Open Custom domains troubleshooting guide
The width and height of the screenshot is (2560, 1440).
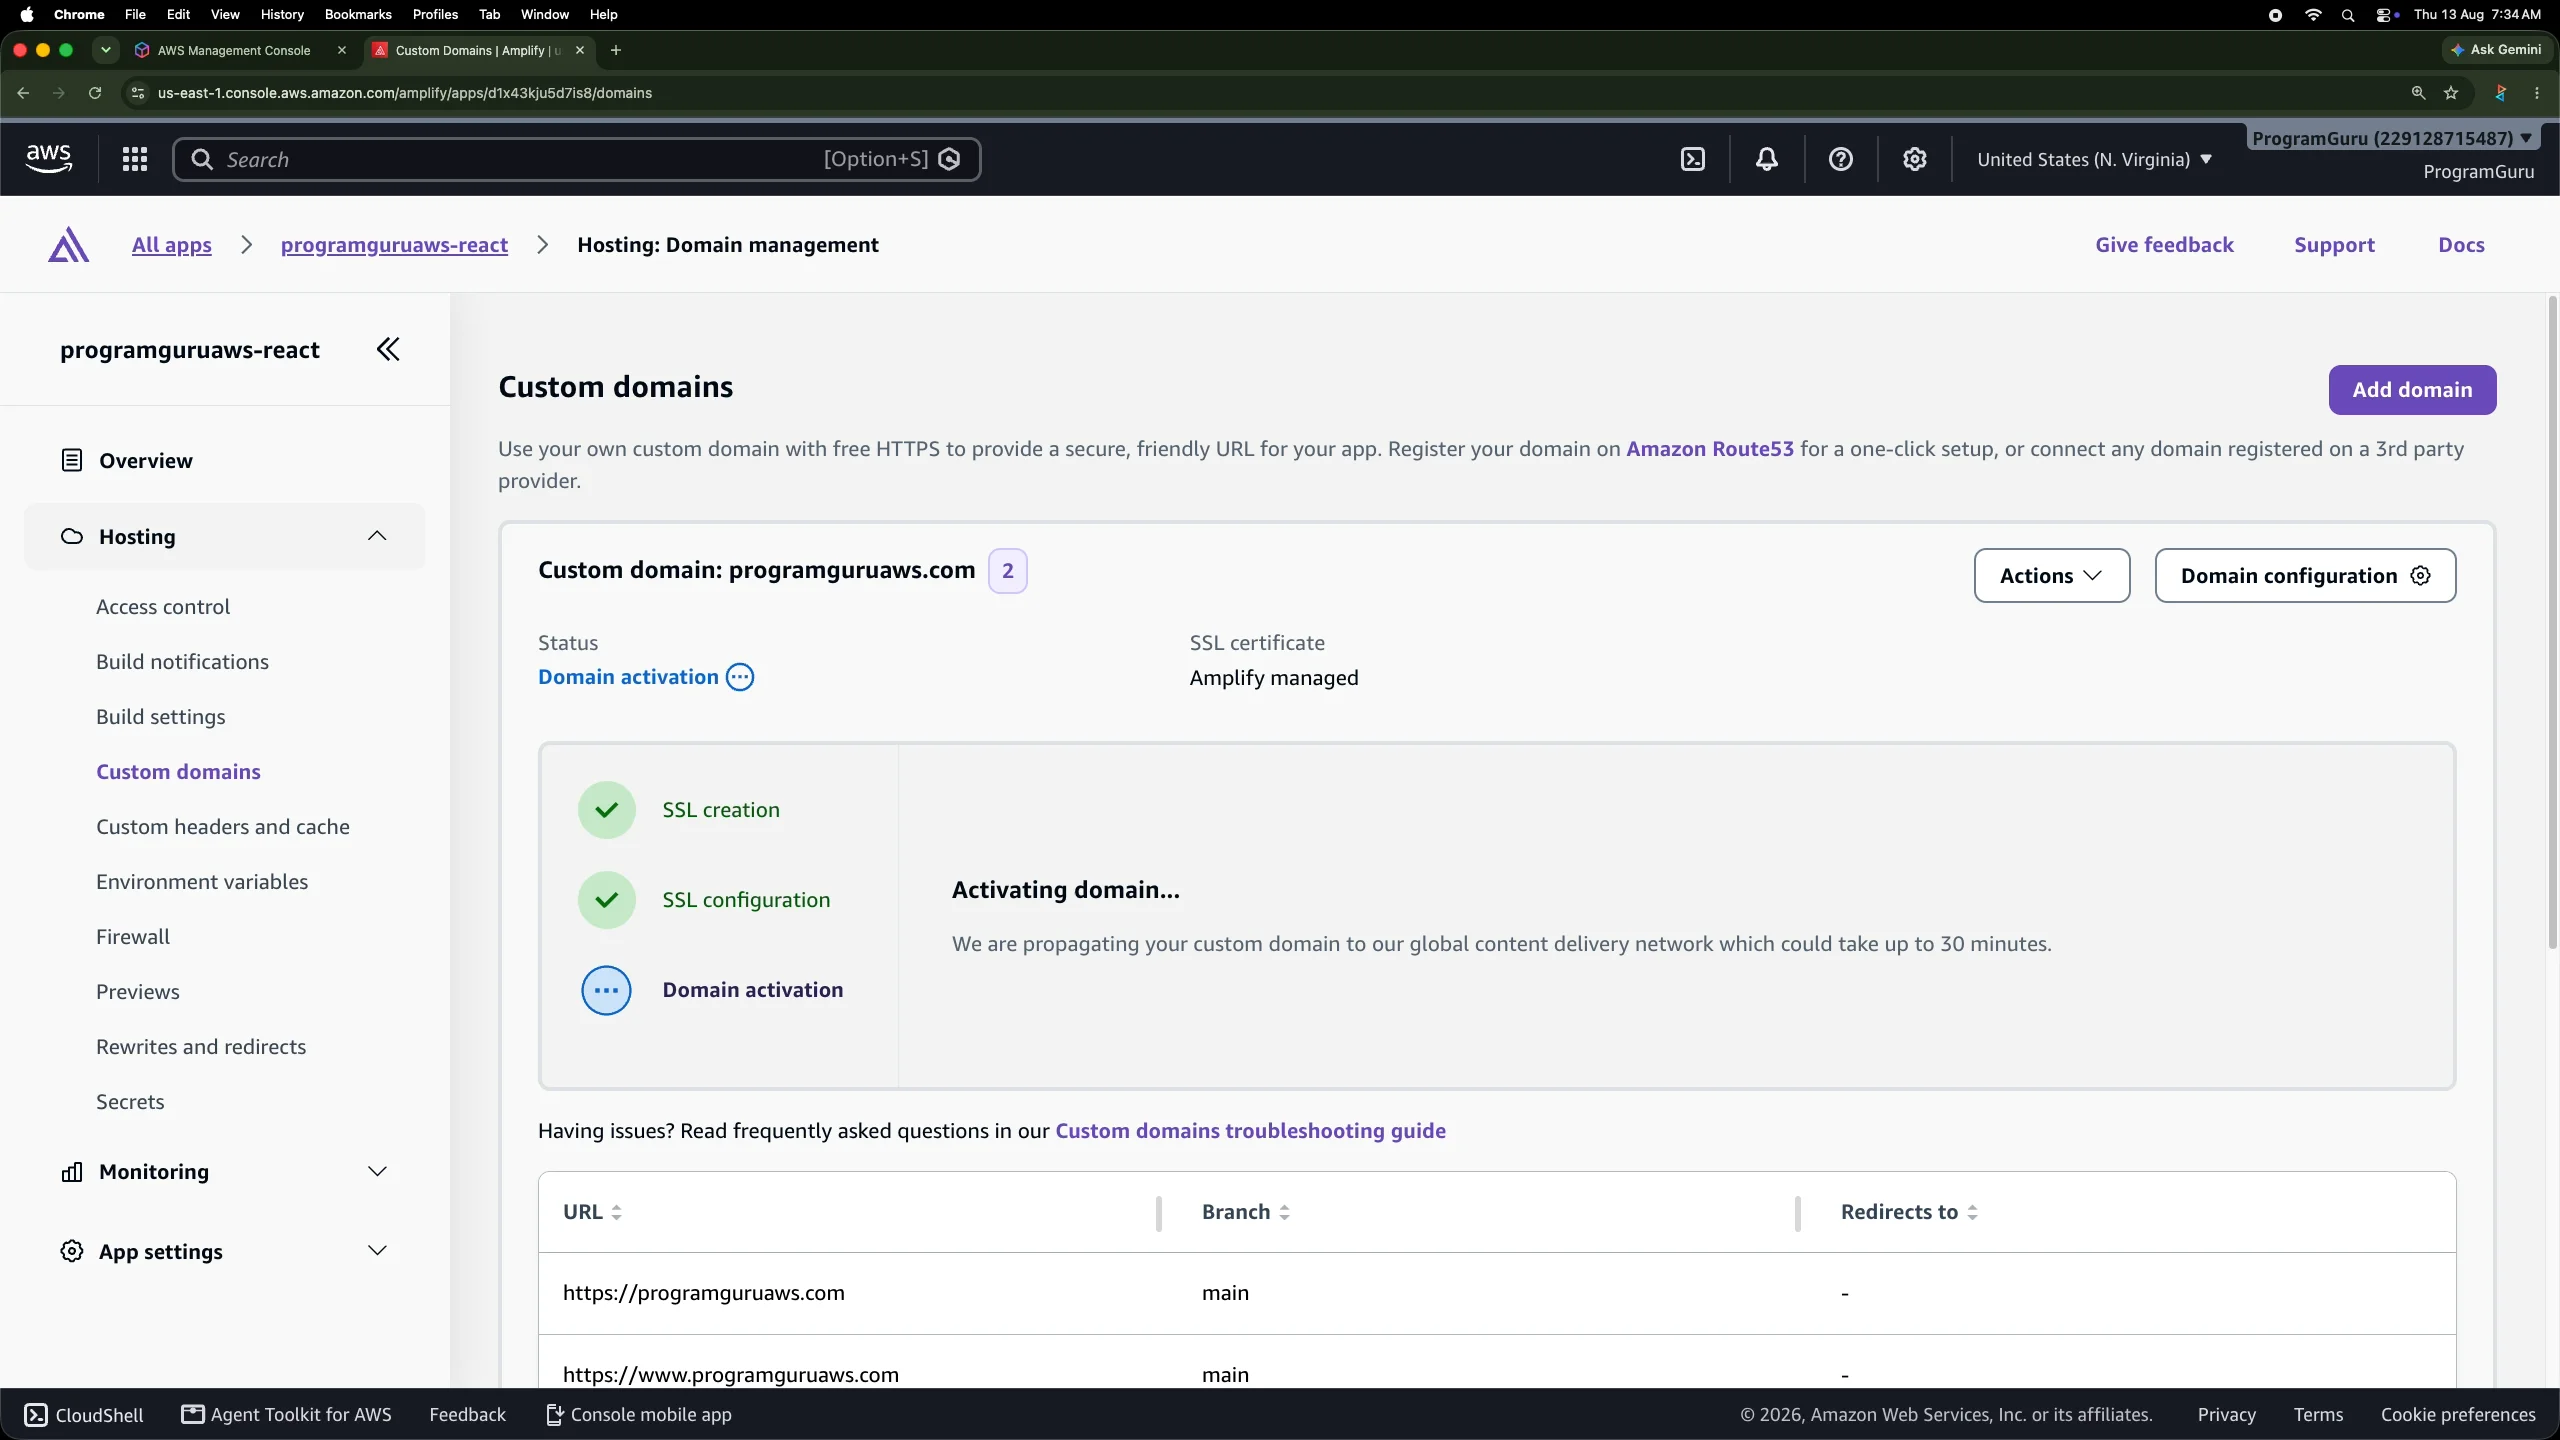point(1250,1131)
